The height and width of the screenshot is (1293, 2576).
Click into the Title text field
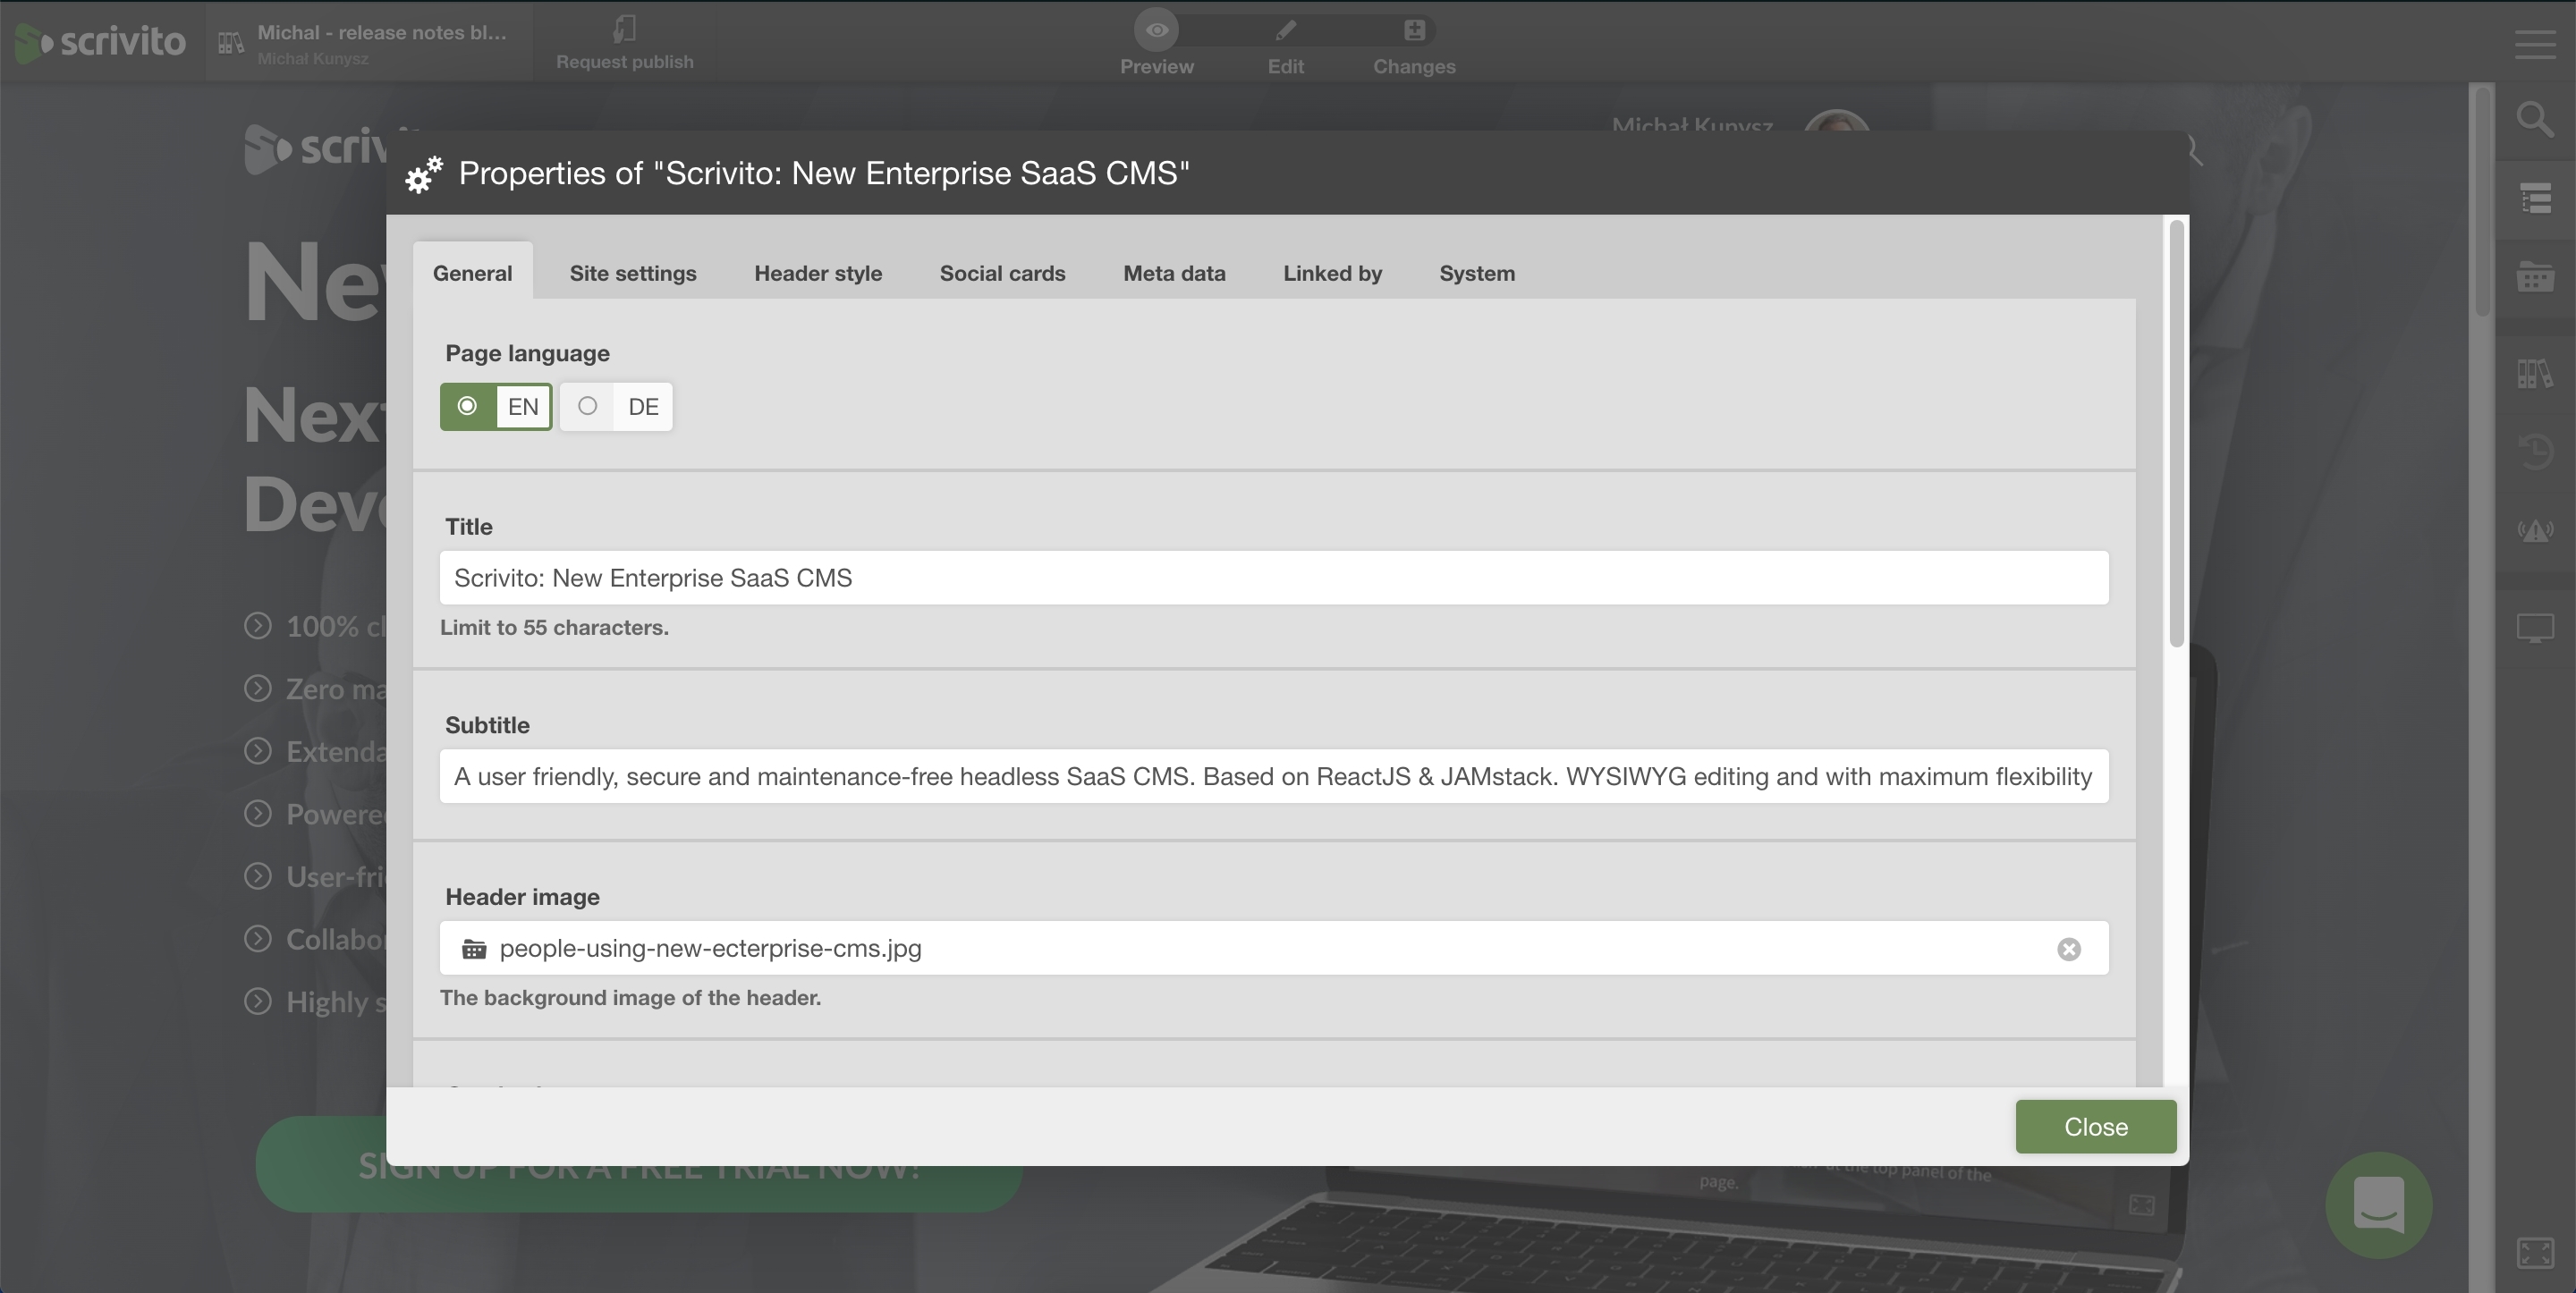(x=1273, y=578)
